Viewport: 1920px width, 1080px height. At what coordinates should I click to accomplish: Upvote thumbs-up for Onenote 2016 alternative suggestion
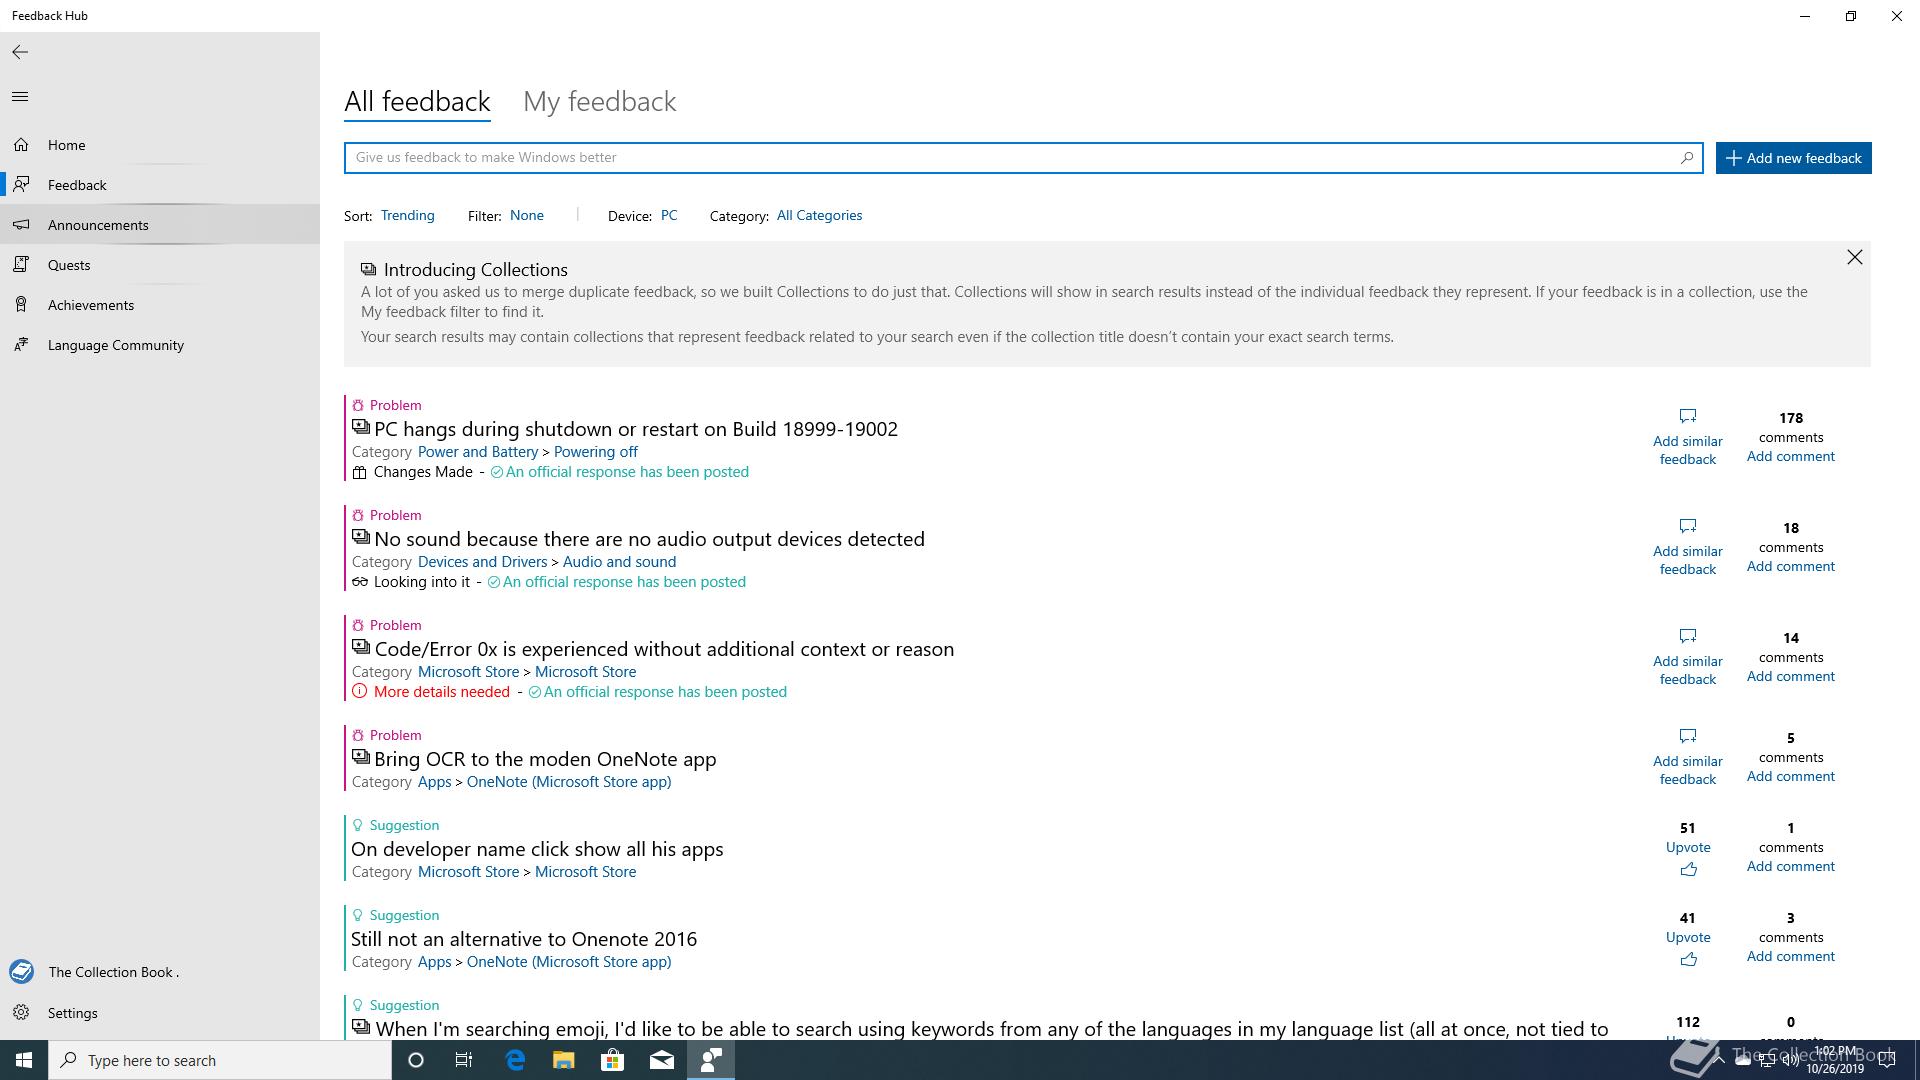(x=1688, y=959)
